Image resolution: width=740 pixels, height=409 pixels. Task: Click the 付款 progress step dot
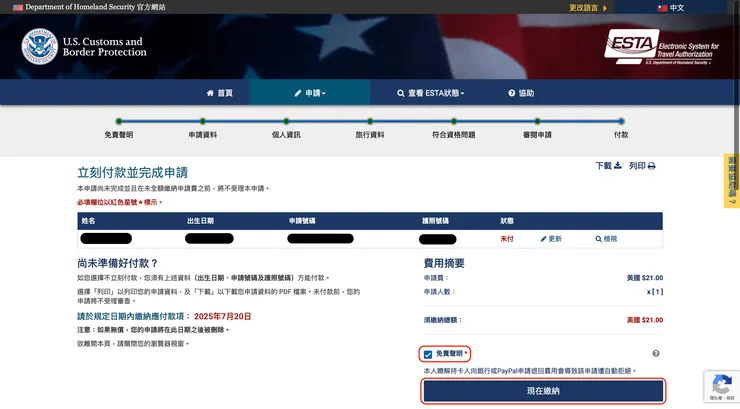(x=621, y=121)
